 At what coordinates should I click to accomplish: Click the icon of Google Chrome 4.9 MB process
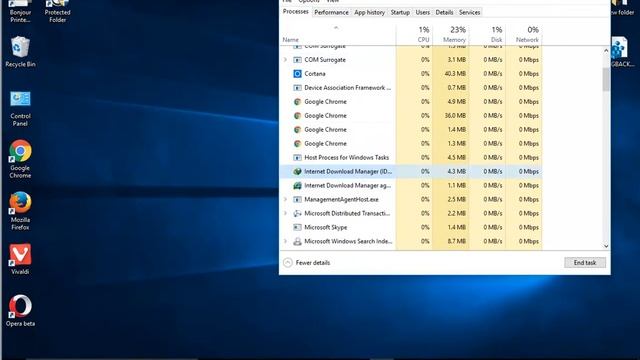tap(298, 102)
